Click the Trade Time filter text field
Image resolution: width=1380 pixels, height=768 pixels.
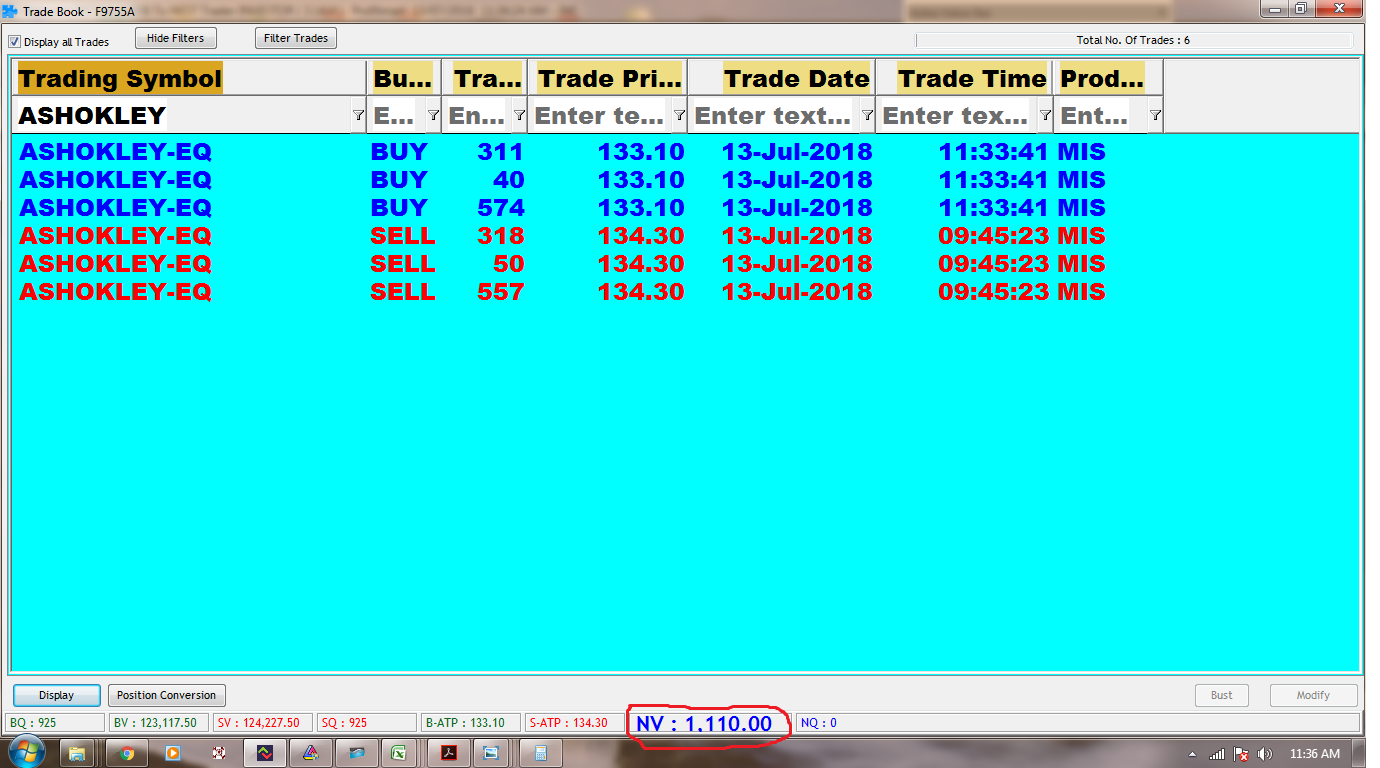pos(956,115)
